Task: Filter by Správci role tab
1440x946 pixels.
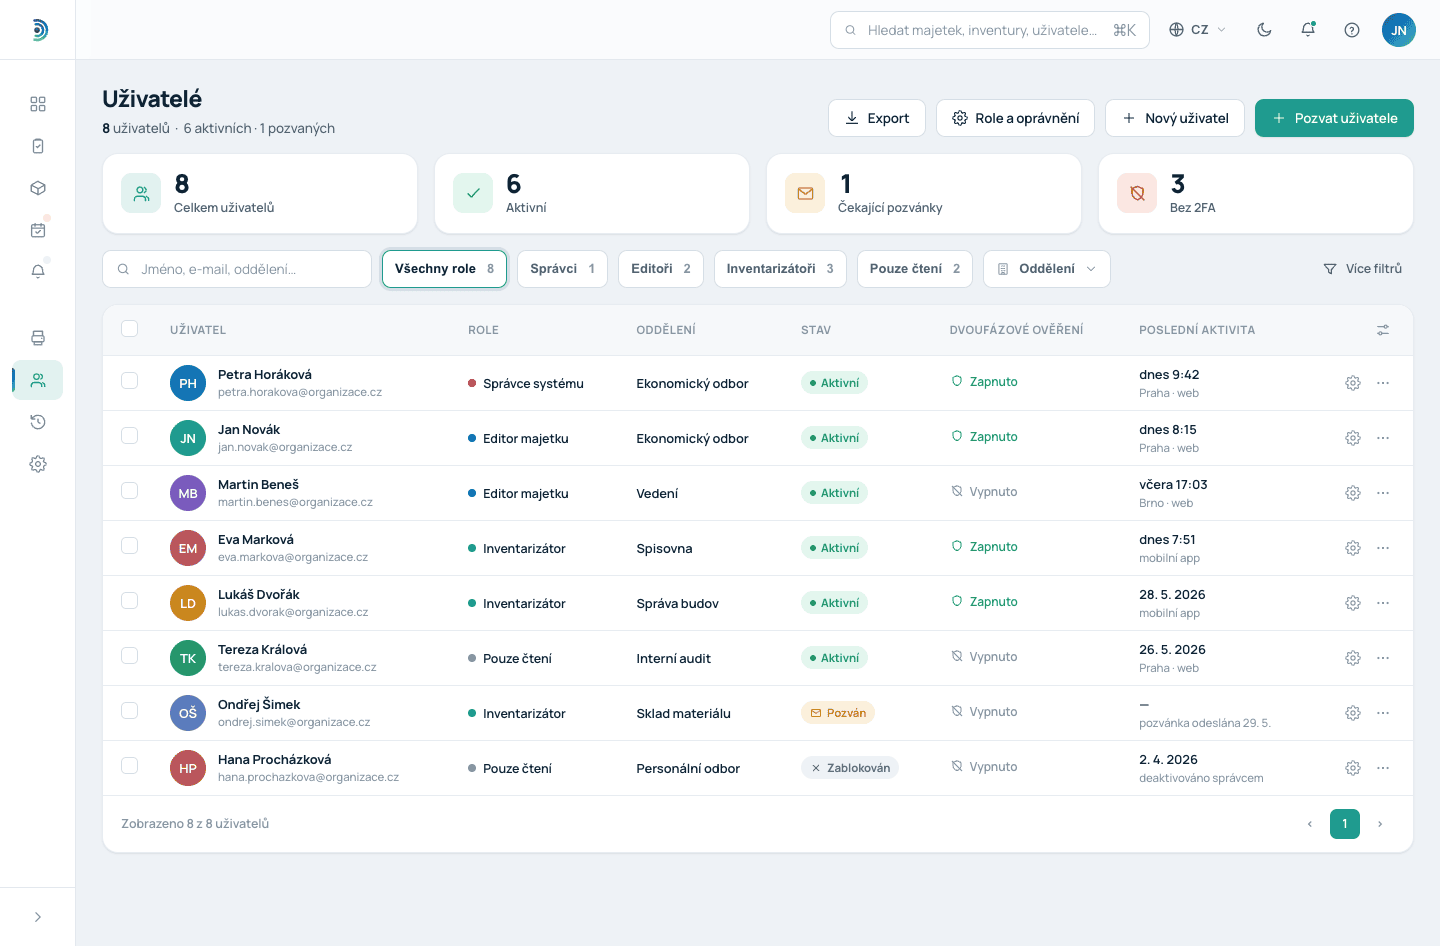Action: 562,269
